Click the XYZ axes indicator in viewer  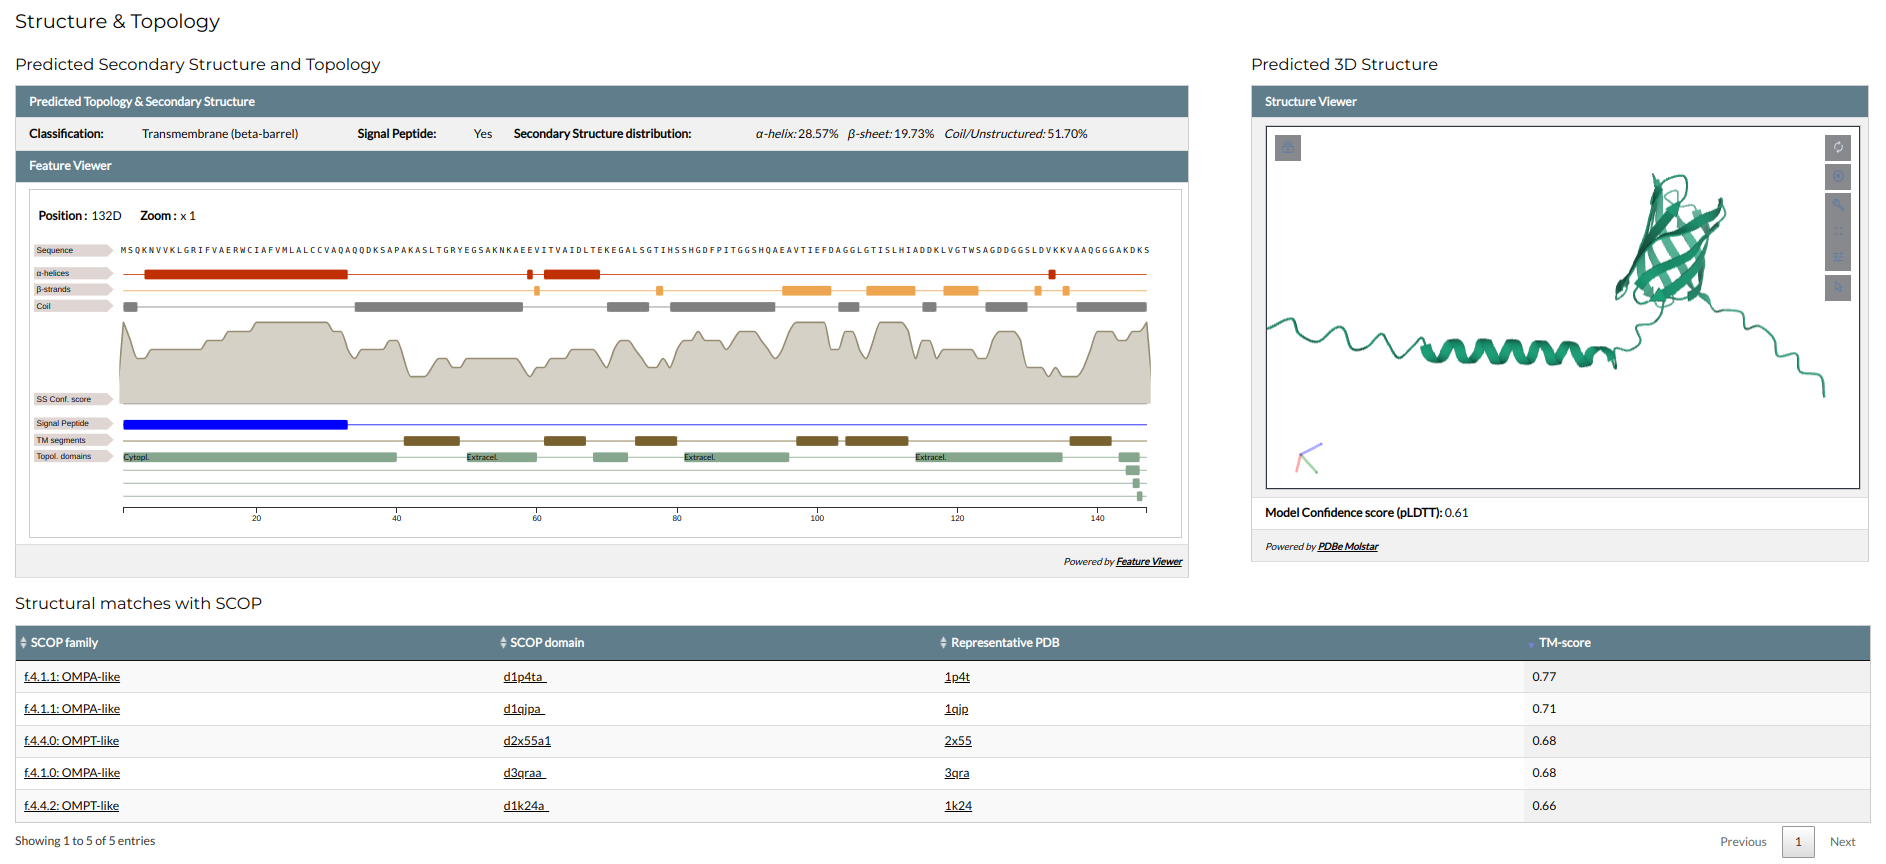pos(1308,458)
